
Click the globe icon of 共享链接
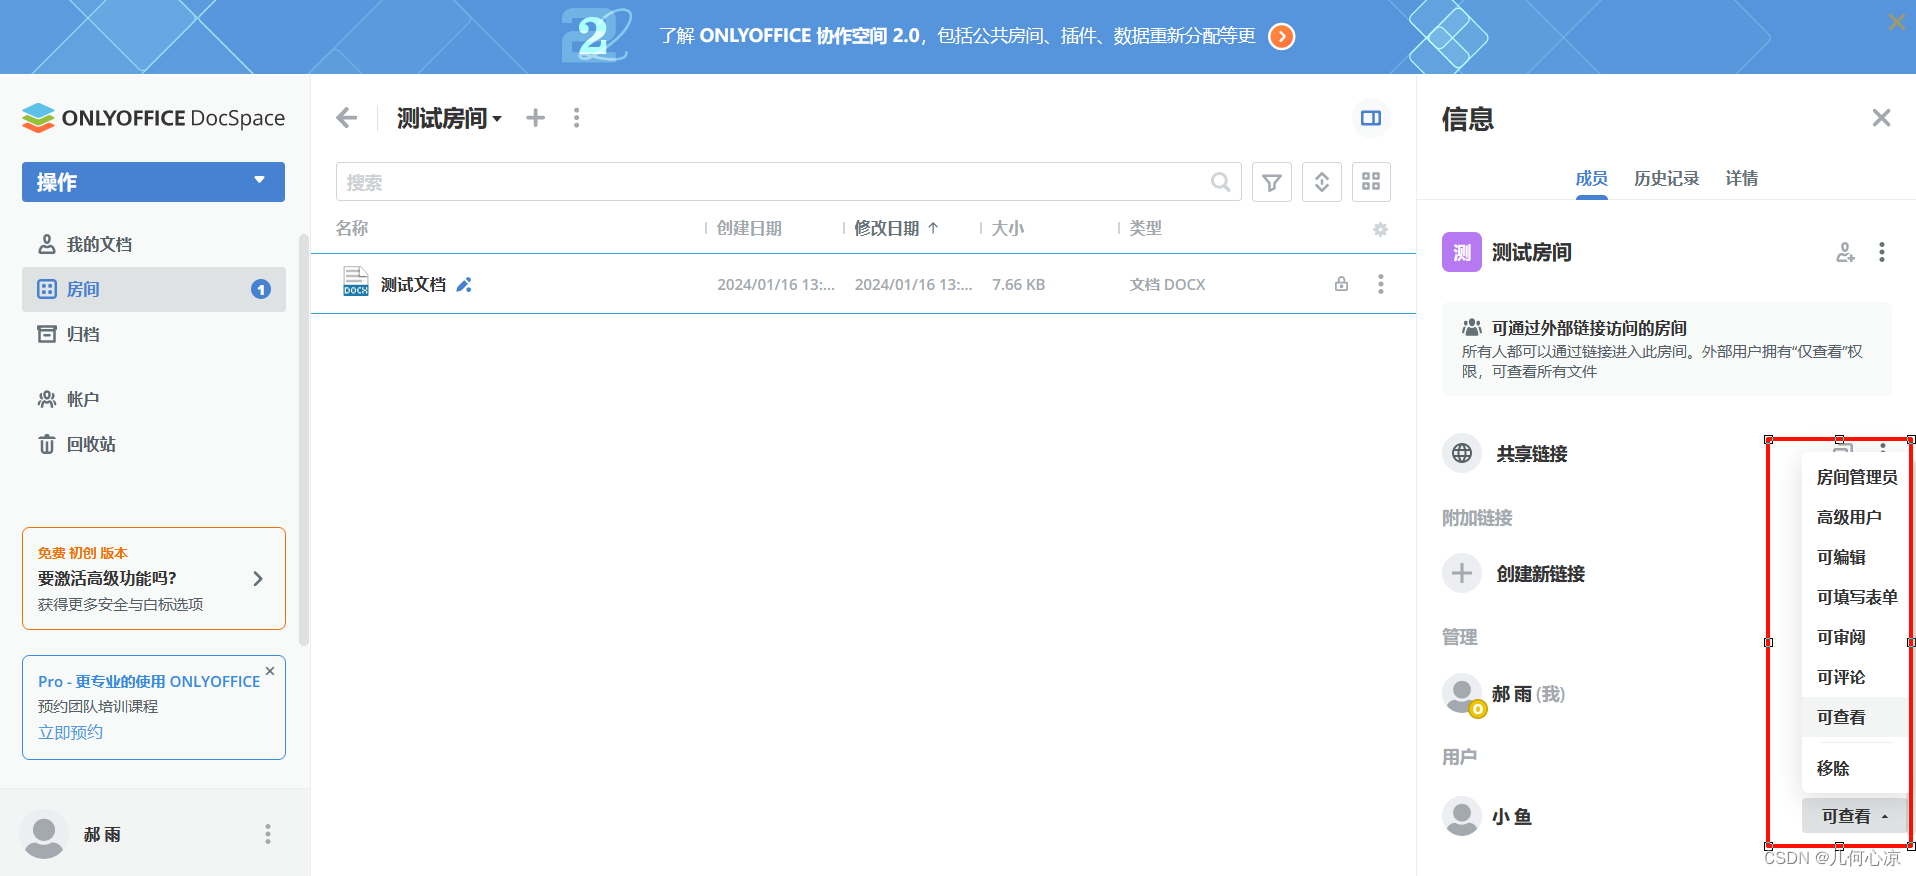click(1462, 453)
